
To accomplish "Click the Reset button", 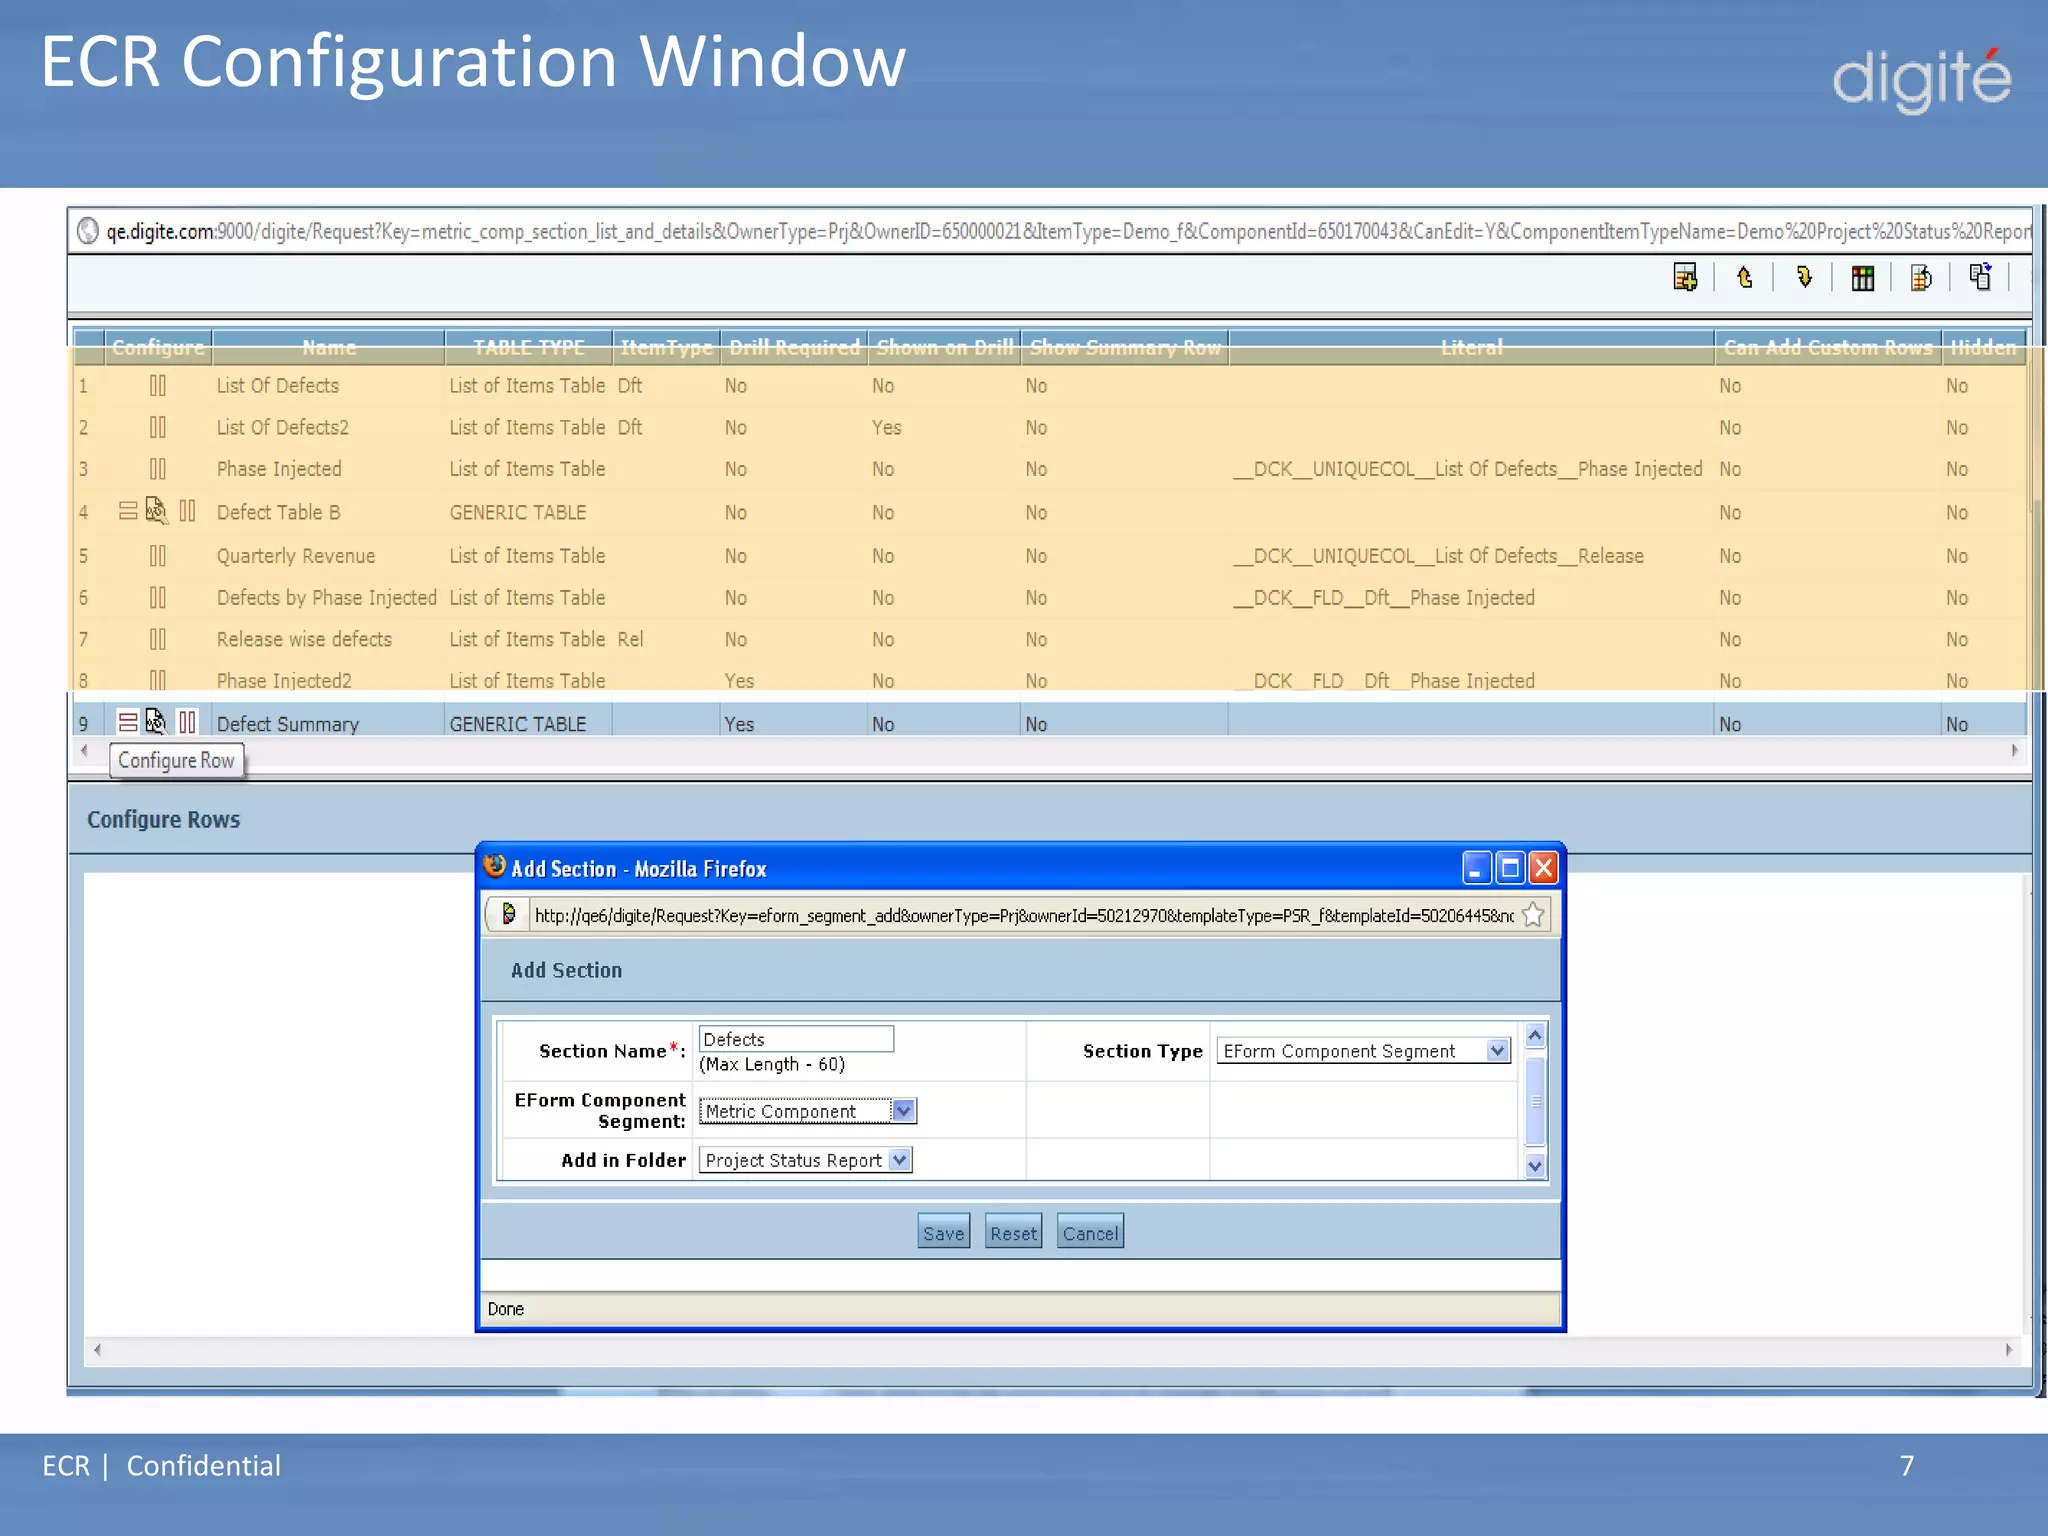I will (1013, 1232).
